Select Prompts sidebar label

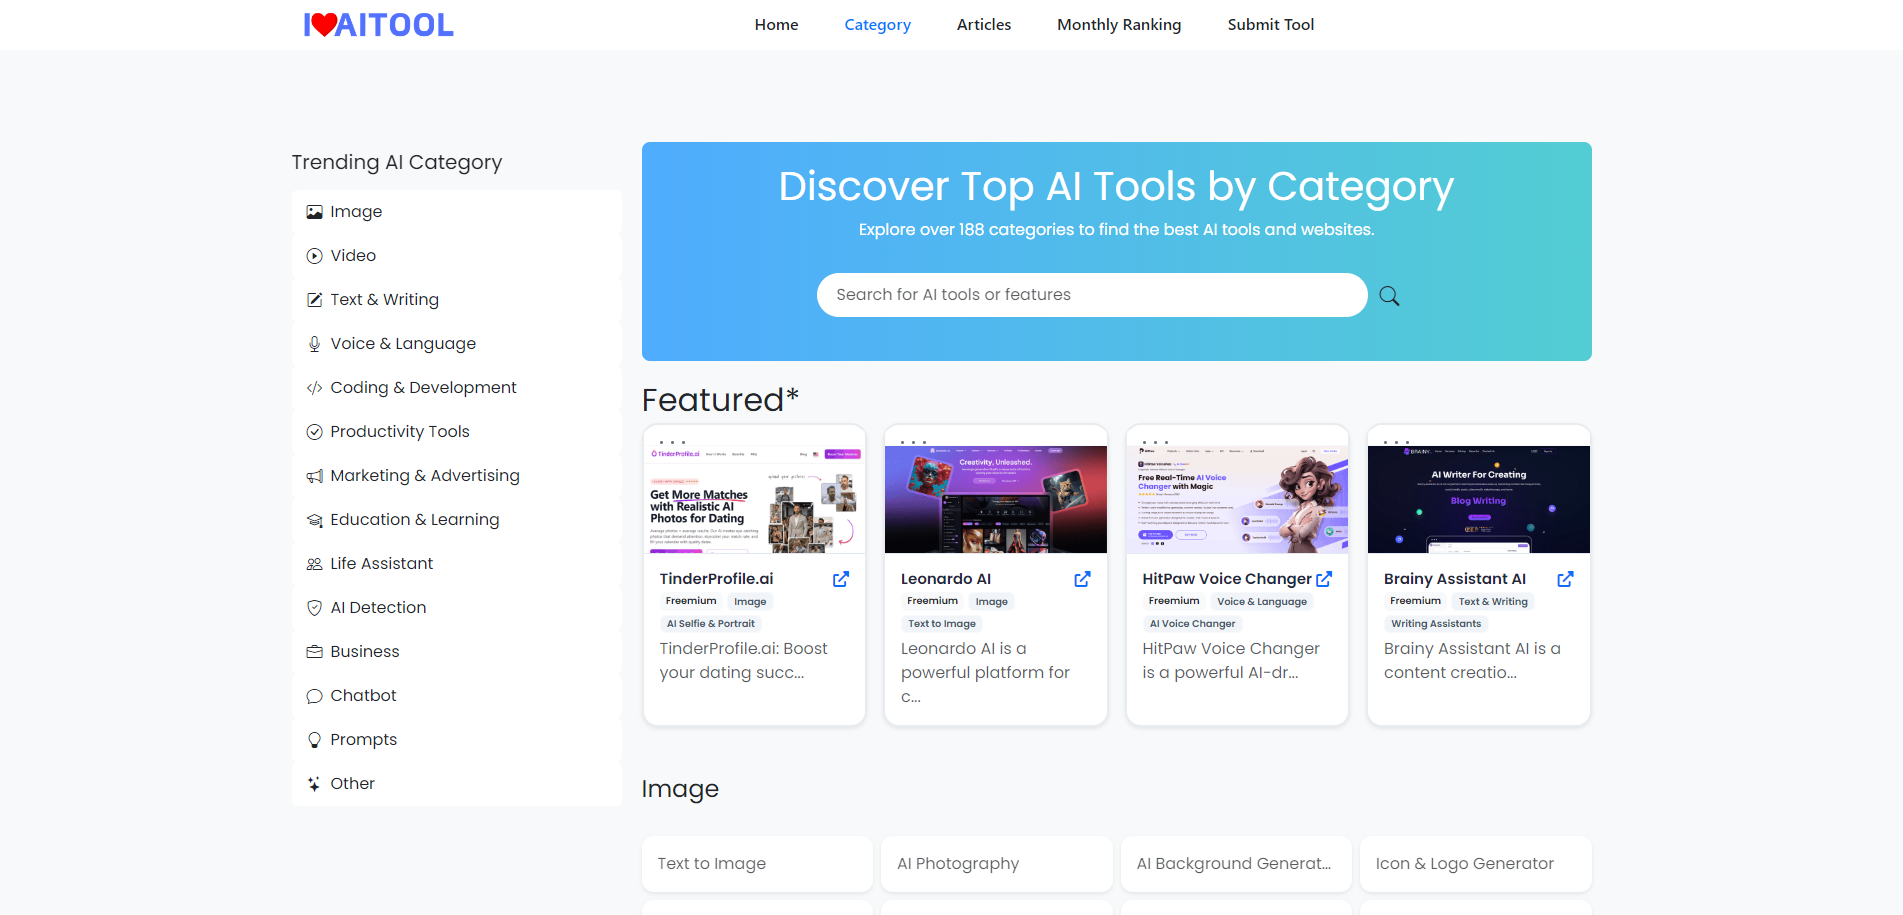pyautogui.click(x=364, y=740)
